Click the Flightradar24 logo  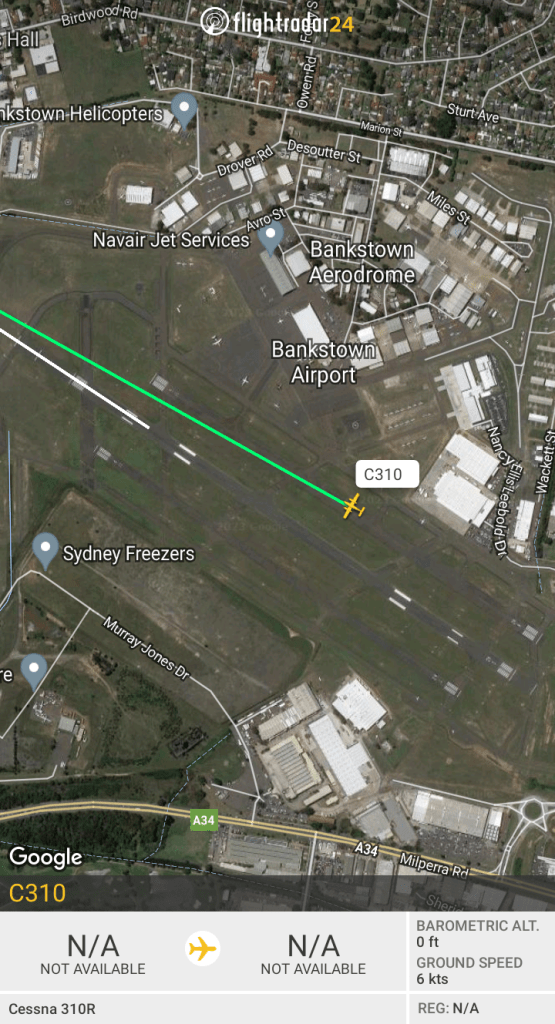coord(278,22)
